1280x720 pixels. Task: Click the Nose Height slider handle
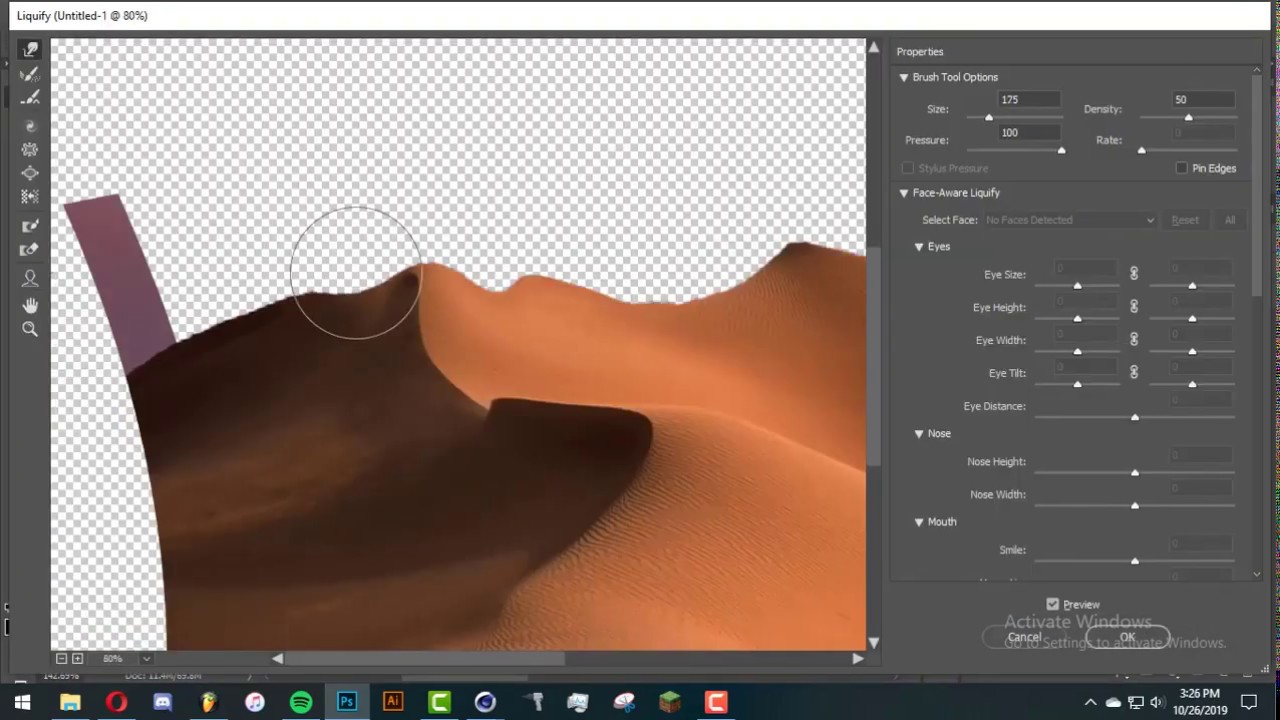pos(1134,472)
